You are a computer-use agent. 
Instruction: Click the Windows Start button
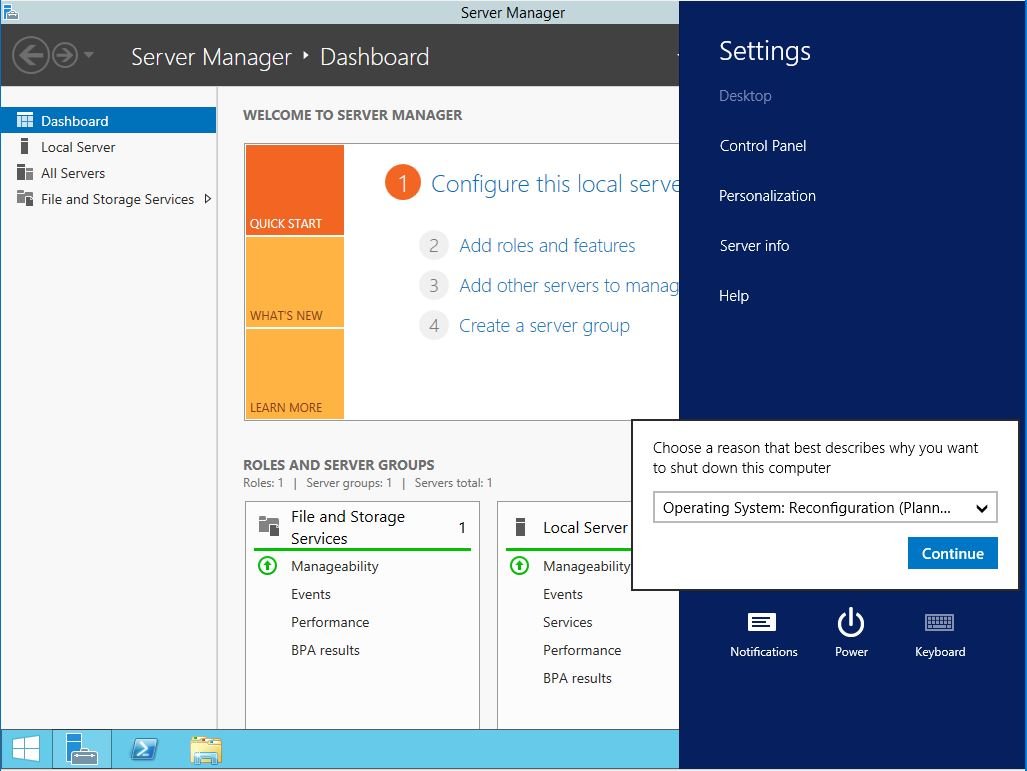pos(26,749)
